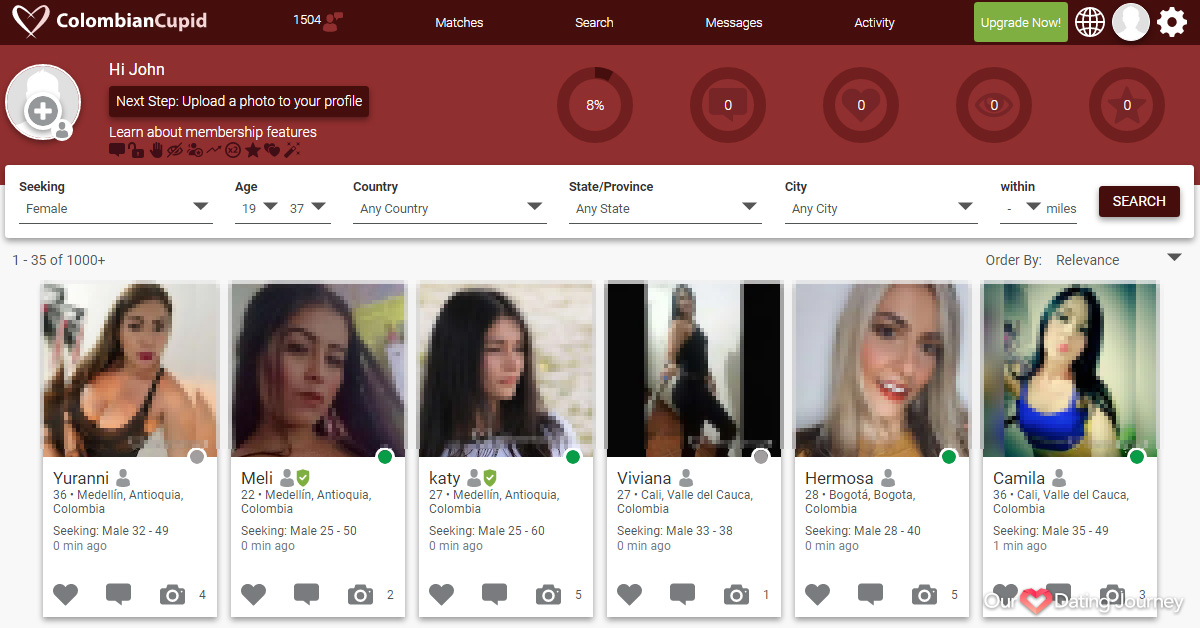Open the settings gear icon
The image size is (1200, 628).
[1172, 21]
